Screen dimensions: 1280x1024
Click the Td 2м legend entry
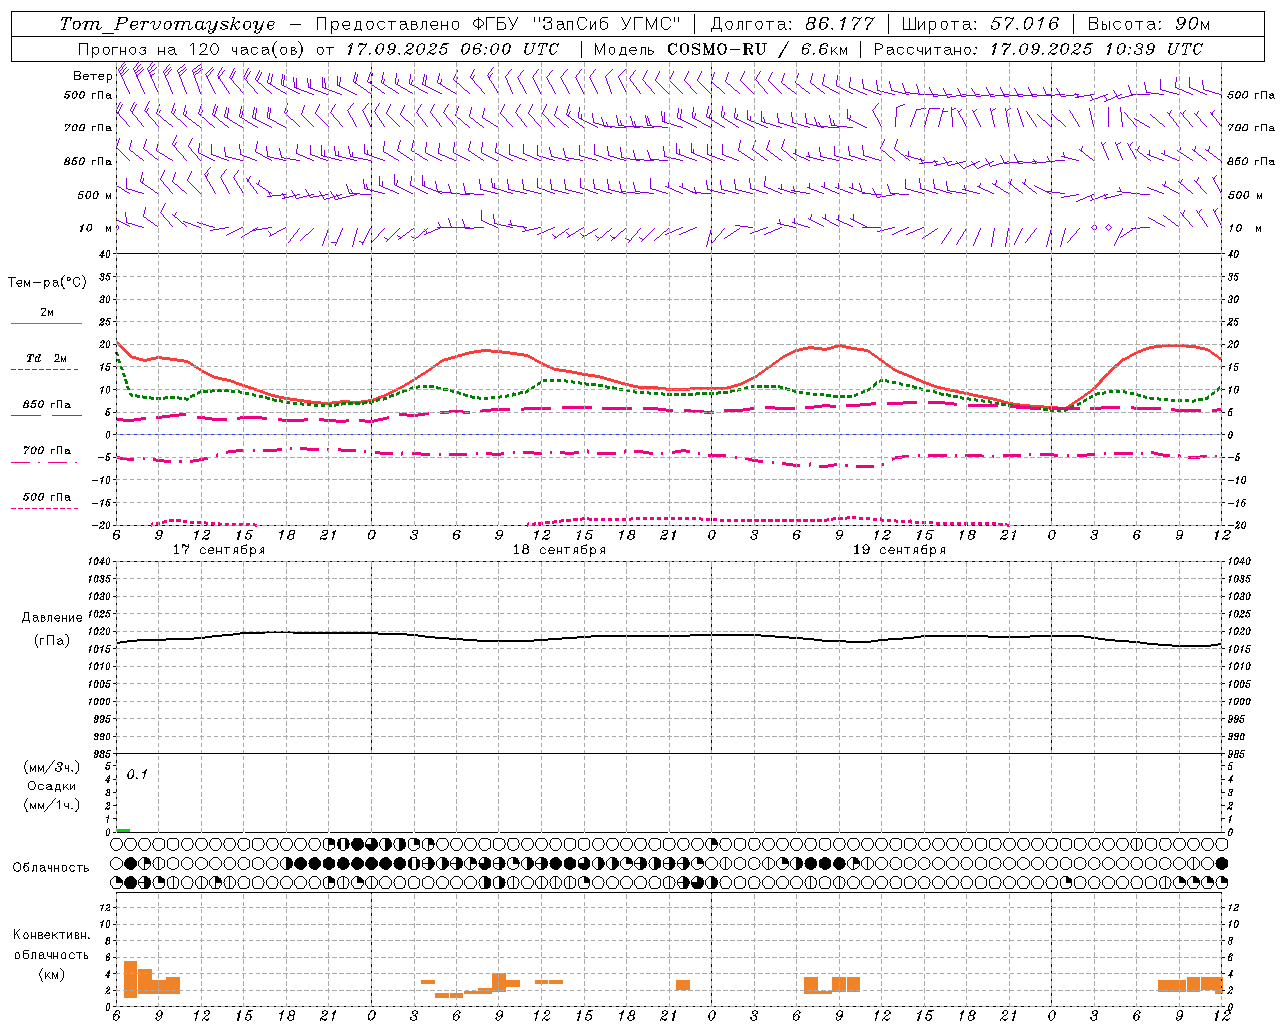click(x=46, y=358)
